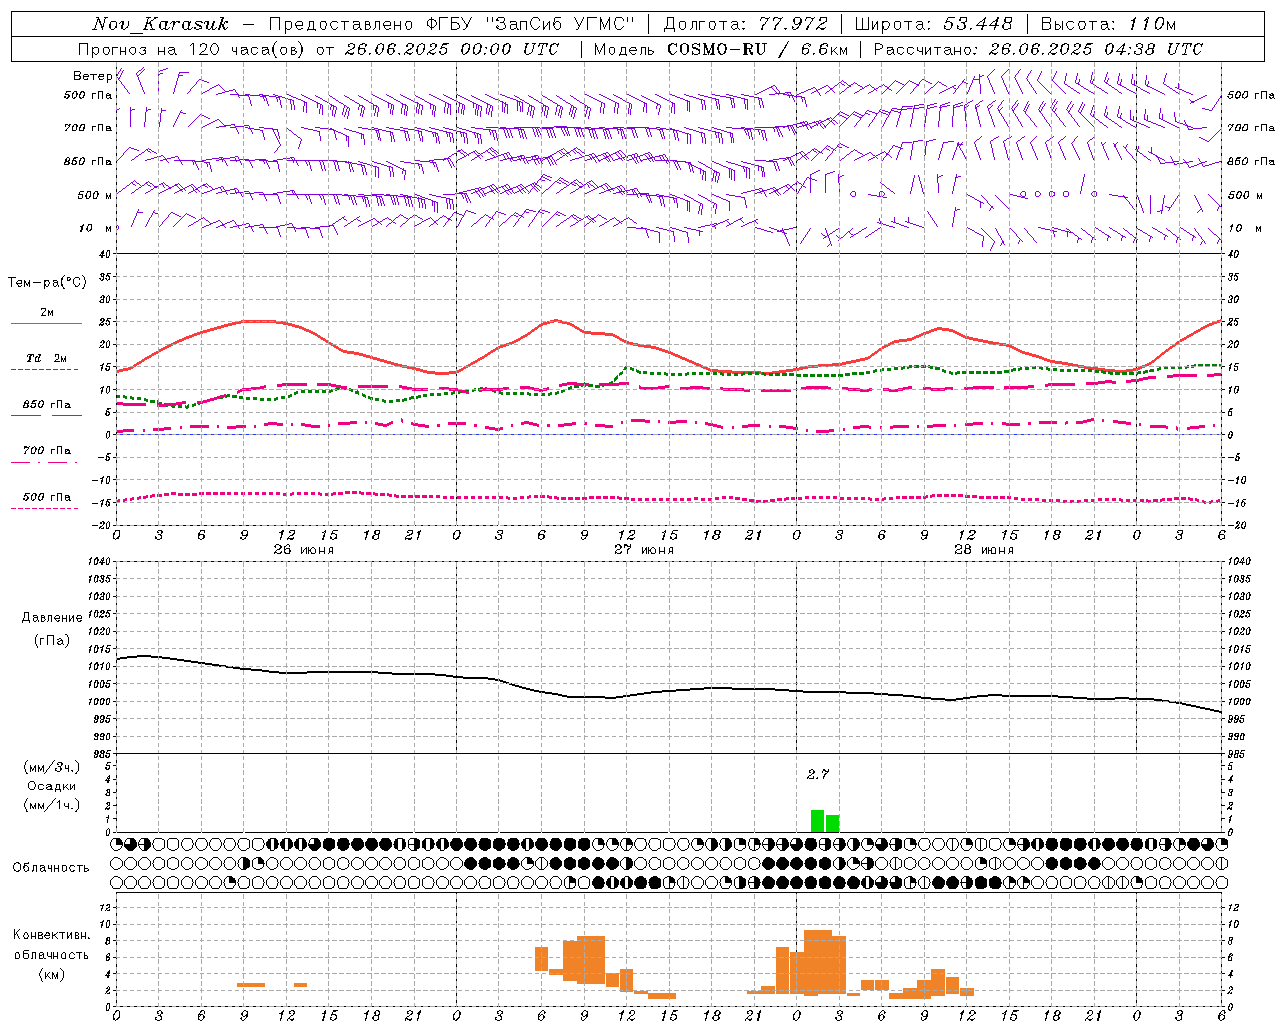Click the Прогноз на 120 часа(ов) text
This screenshot has width=1280, height=1024.
[192, 49]
